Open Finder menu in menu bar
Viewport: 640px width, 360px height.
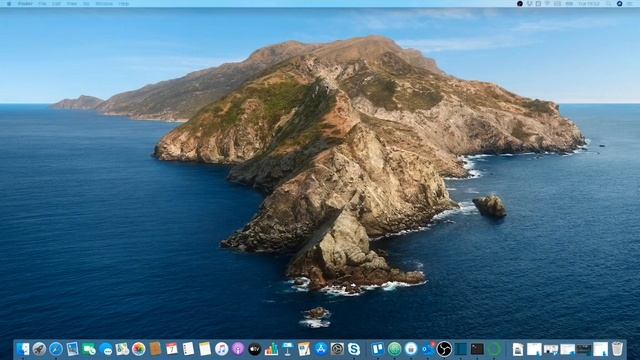pyautogui.click(x=25, y=4)
